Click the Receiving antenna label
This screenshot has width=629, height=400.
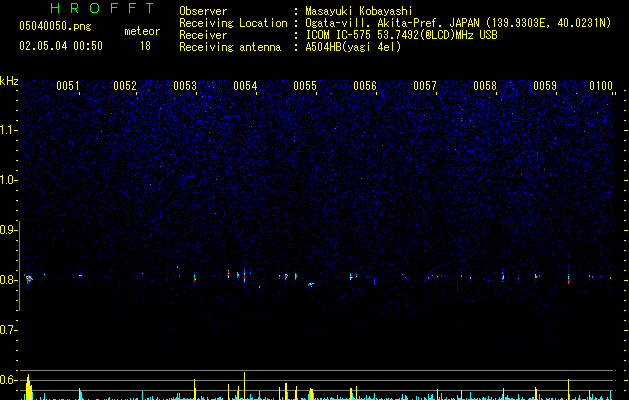[x=230, y=47]
